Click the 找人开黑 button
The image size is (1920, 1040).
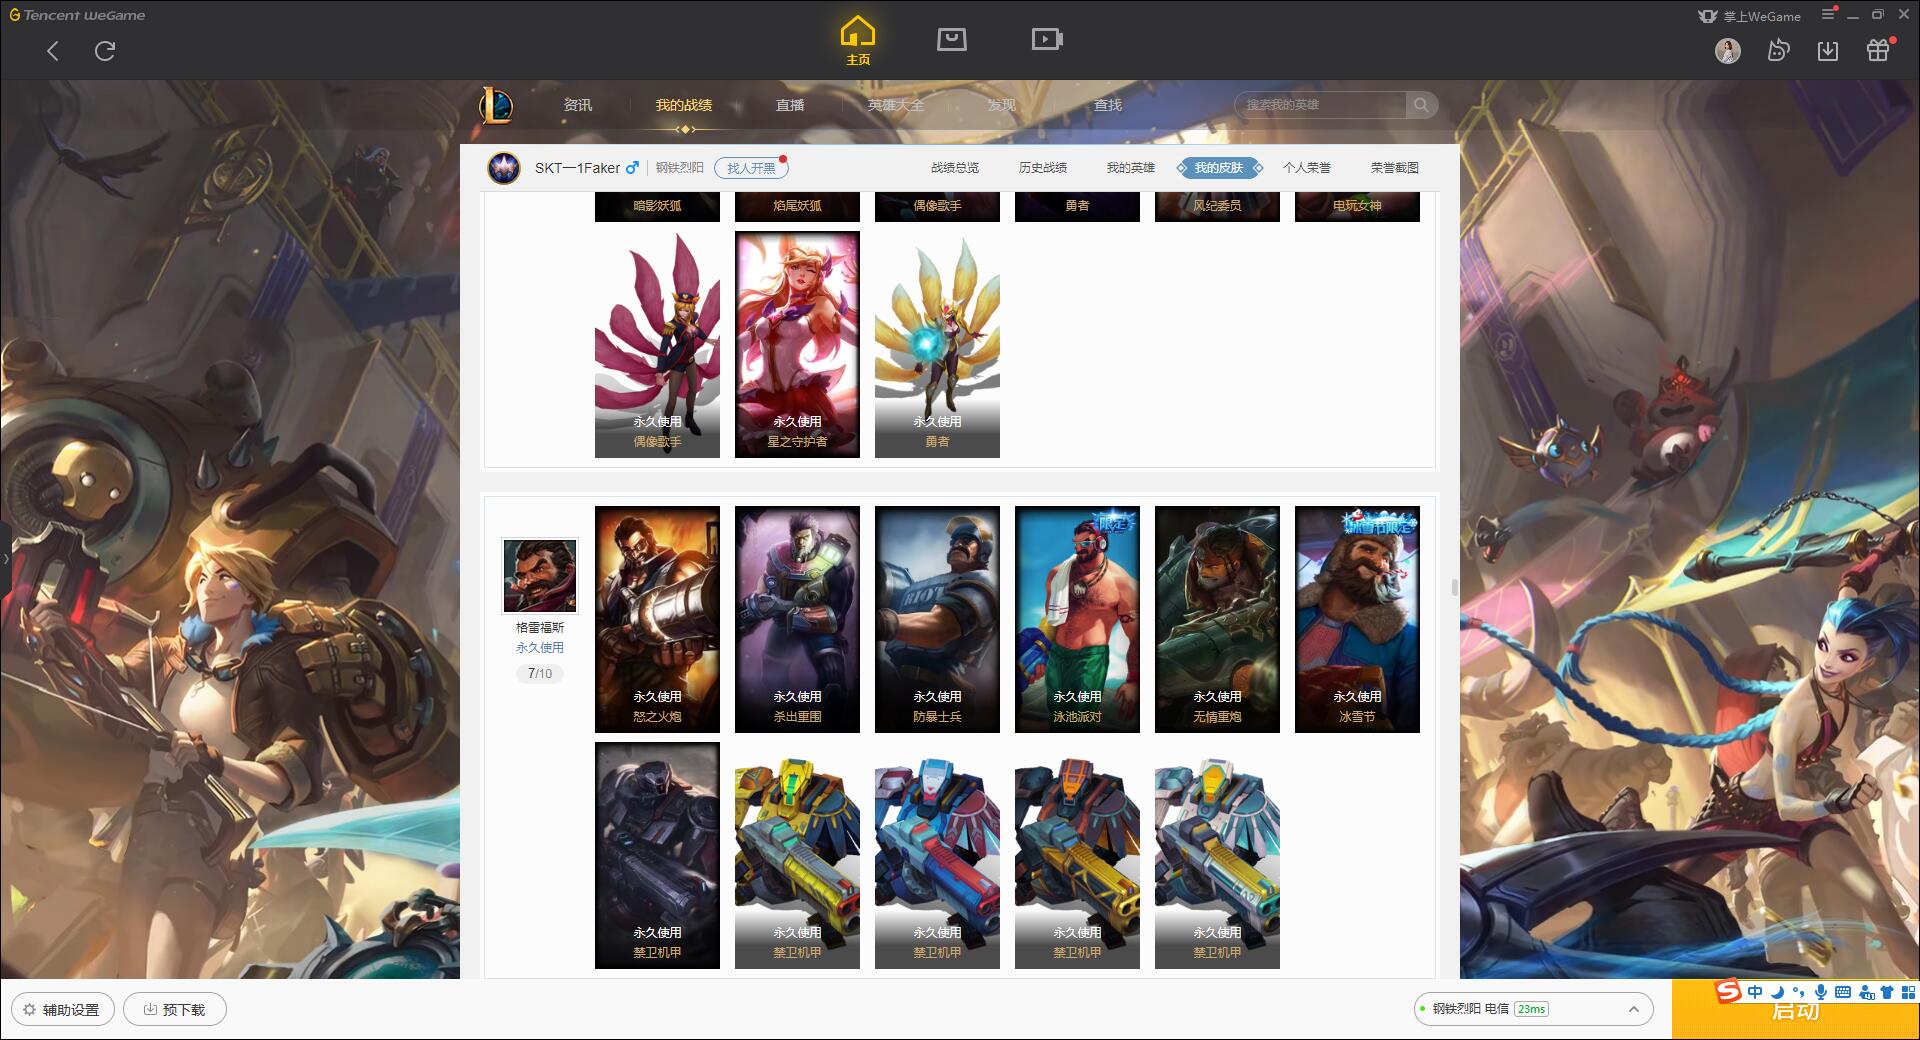coord(751,168)
